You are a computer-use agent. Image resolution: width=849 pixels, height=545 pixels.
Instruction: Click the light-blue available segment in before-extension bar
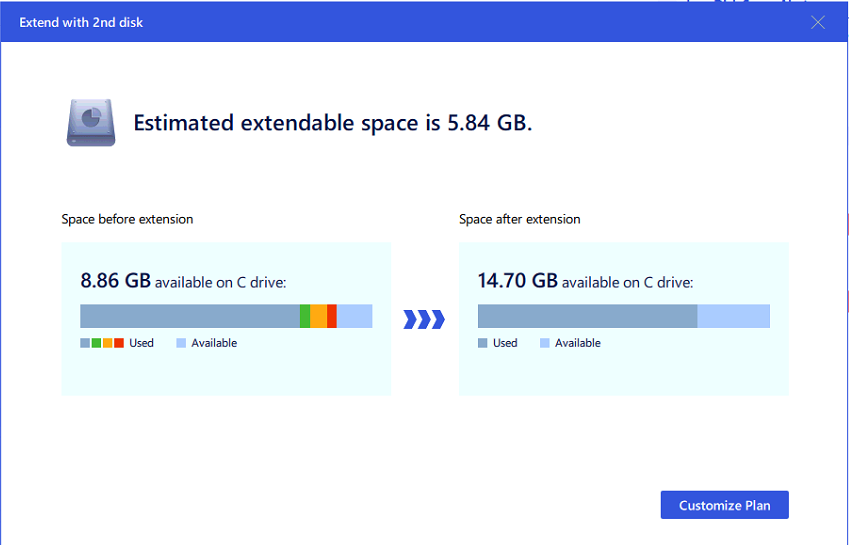coord(354,316)
